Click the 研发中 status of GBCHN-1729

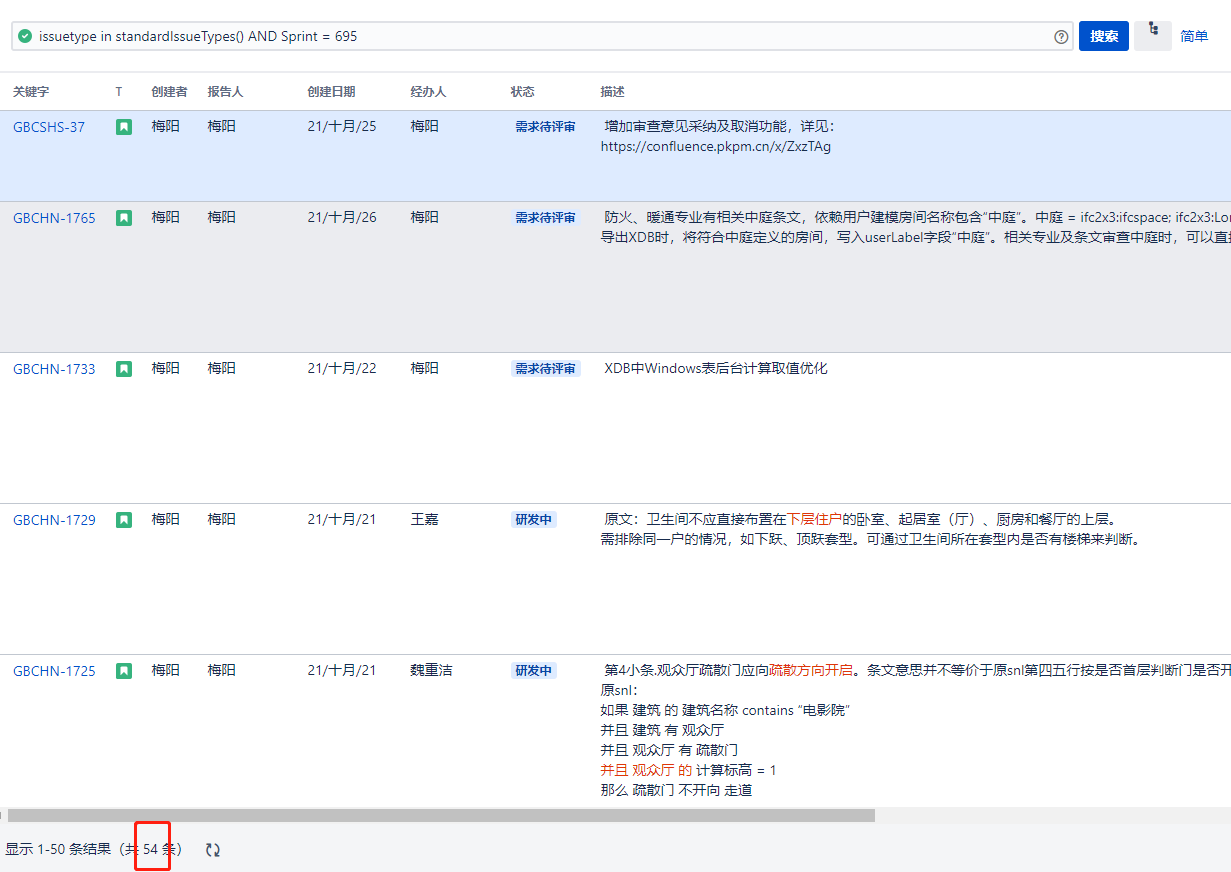(533, 520)
